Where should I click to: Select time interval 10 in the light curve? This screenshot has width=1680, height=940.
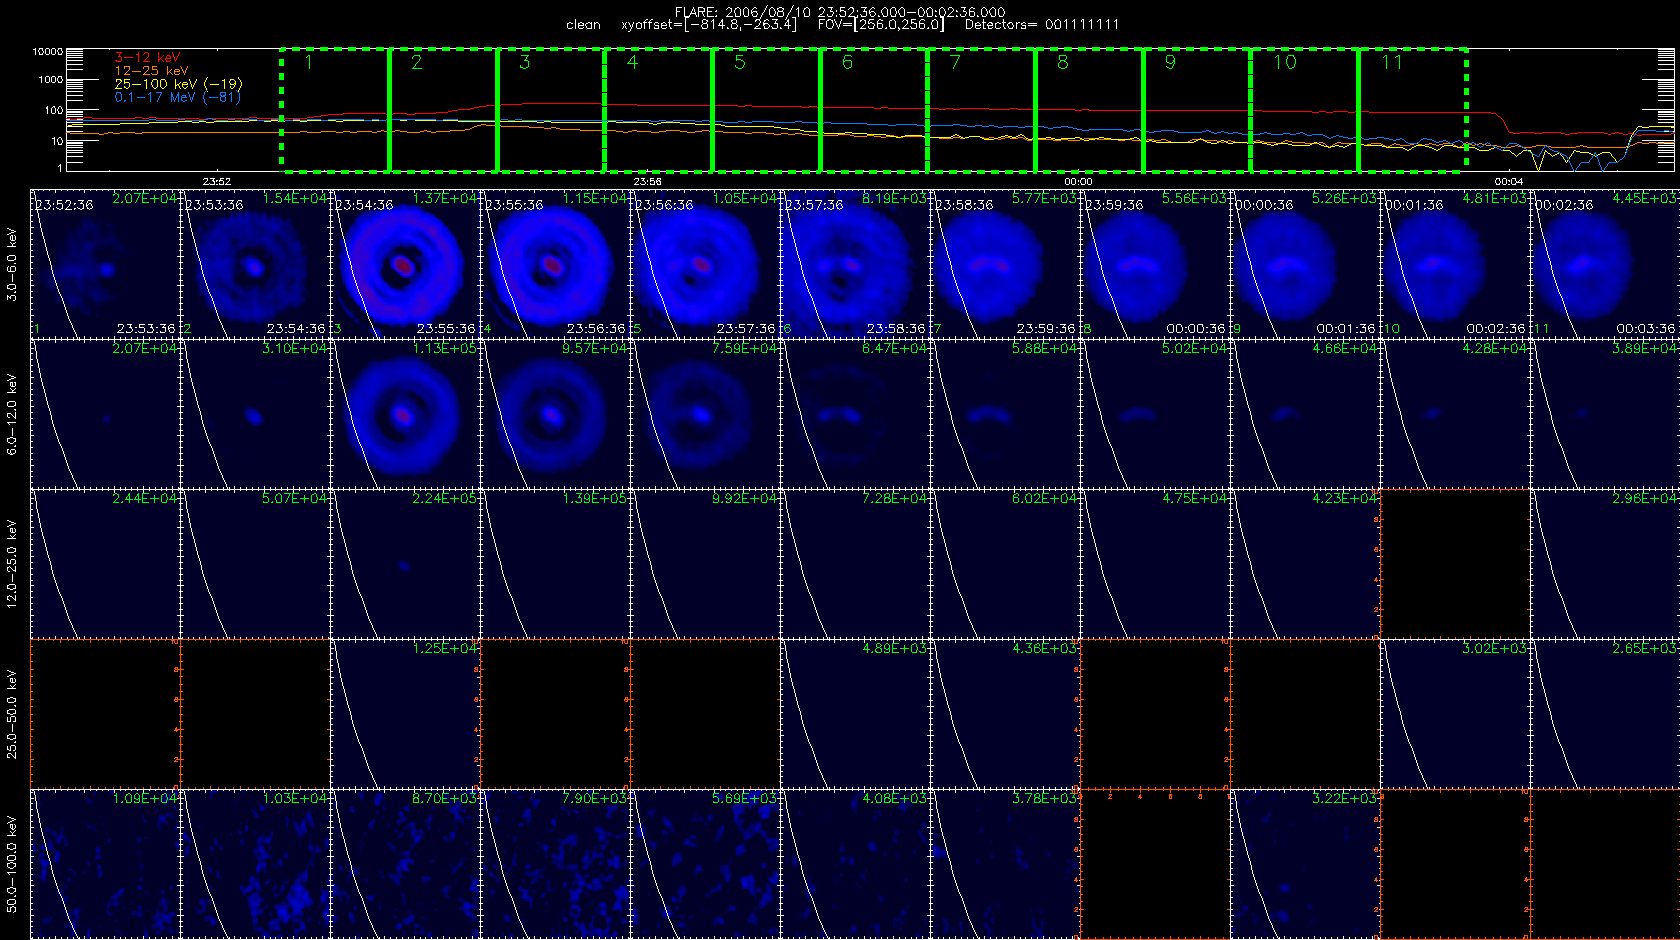pyautogui.click(x=1305, y=110)
